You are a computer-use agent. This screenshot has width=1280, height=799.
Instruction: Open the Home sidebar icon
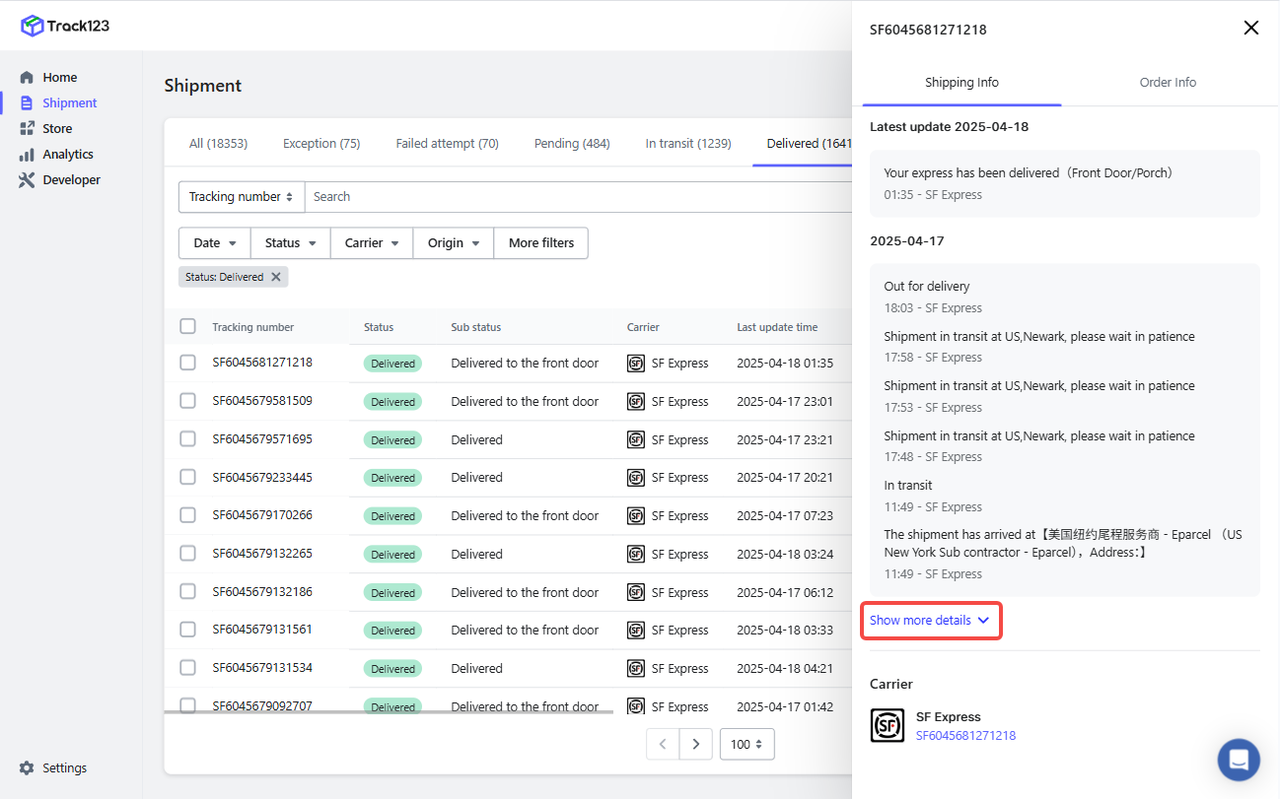(27, 77)
